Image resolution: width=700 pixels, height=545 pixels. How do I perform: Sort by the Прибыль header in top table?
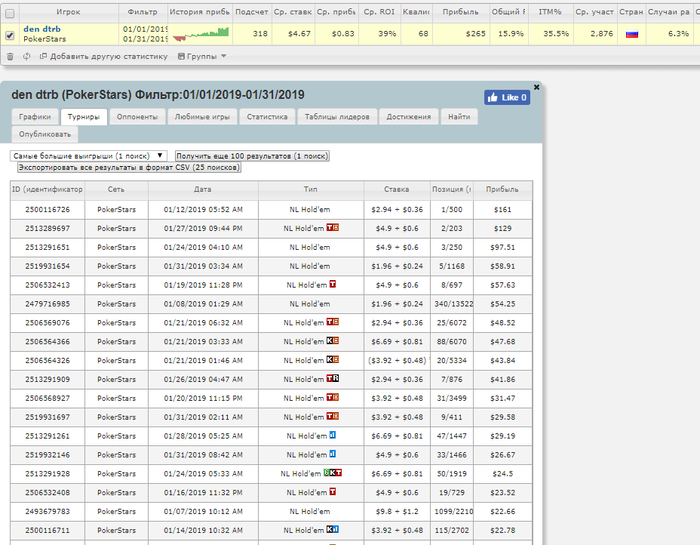tap(460, 12)
